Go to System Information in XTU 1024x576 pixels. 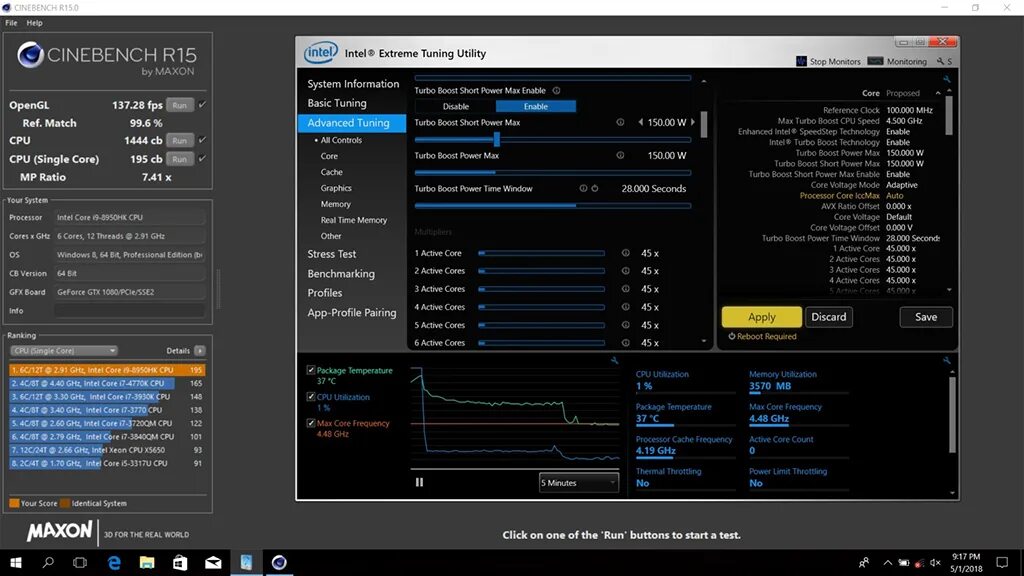click(353, 84)
